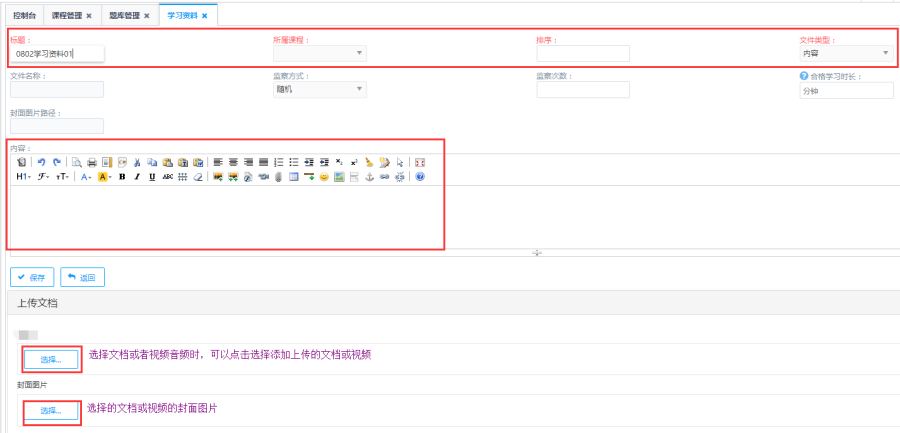Click the anchor icon in editor

click(369, 177)
